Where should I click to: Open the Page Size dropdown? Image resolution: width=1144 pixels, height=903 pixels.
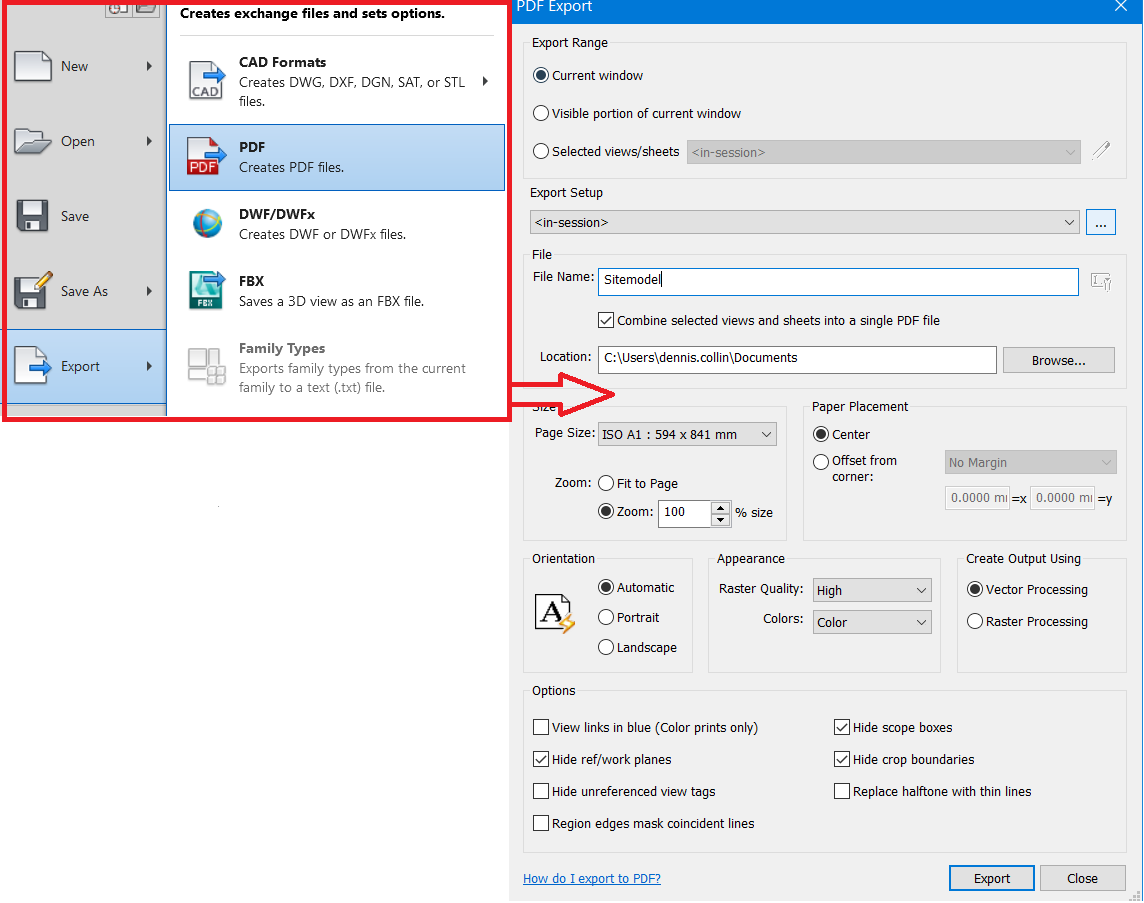(686, 434)
